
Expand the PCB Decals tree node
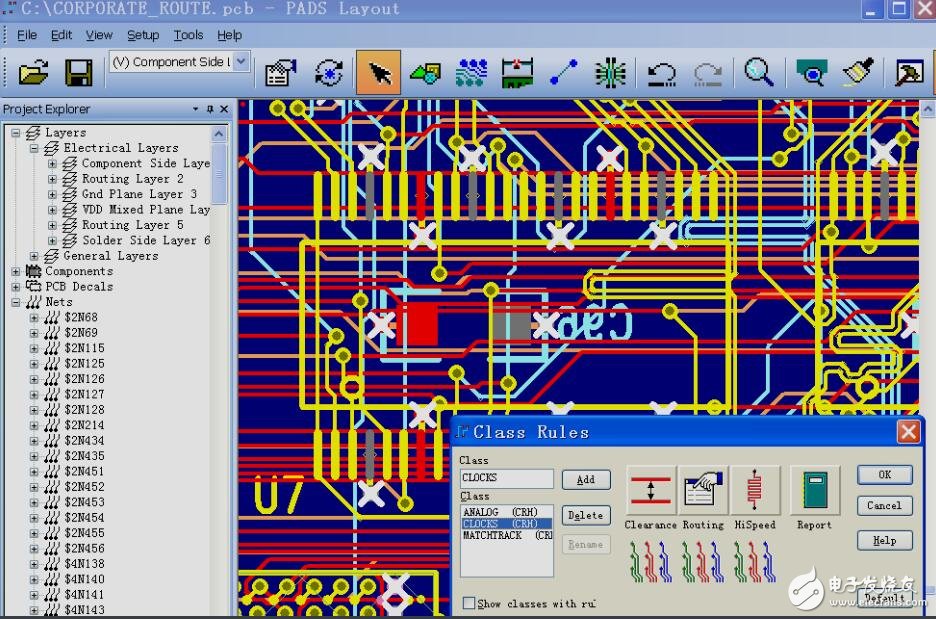[x=16, y=287]
